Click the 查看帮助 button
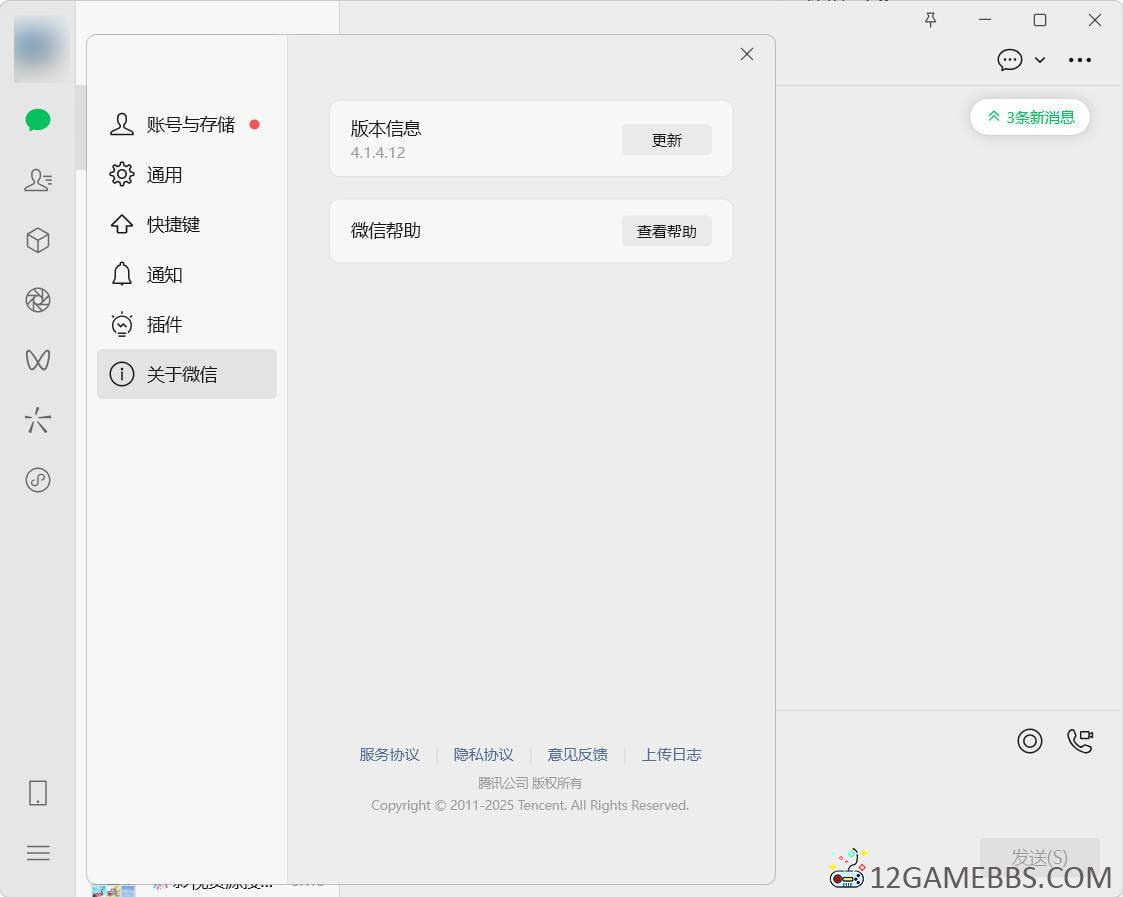 tap(666, 231)
